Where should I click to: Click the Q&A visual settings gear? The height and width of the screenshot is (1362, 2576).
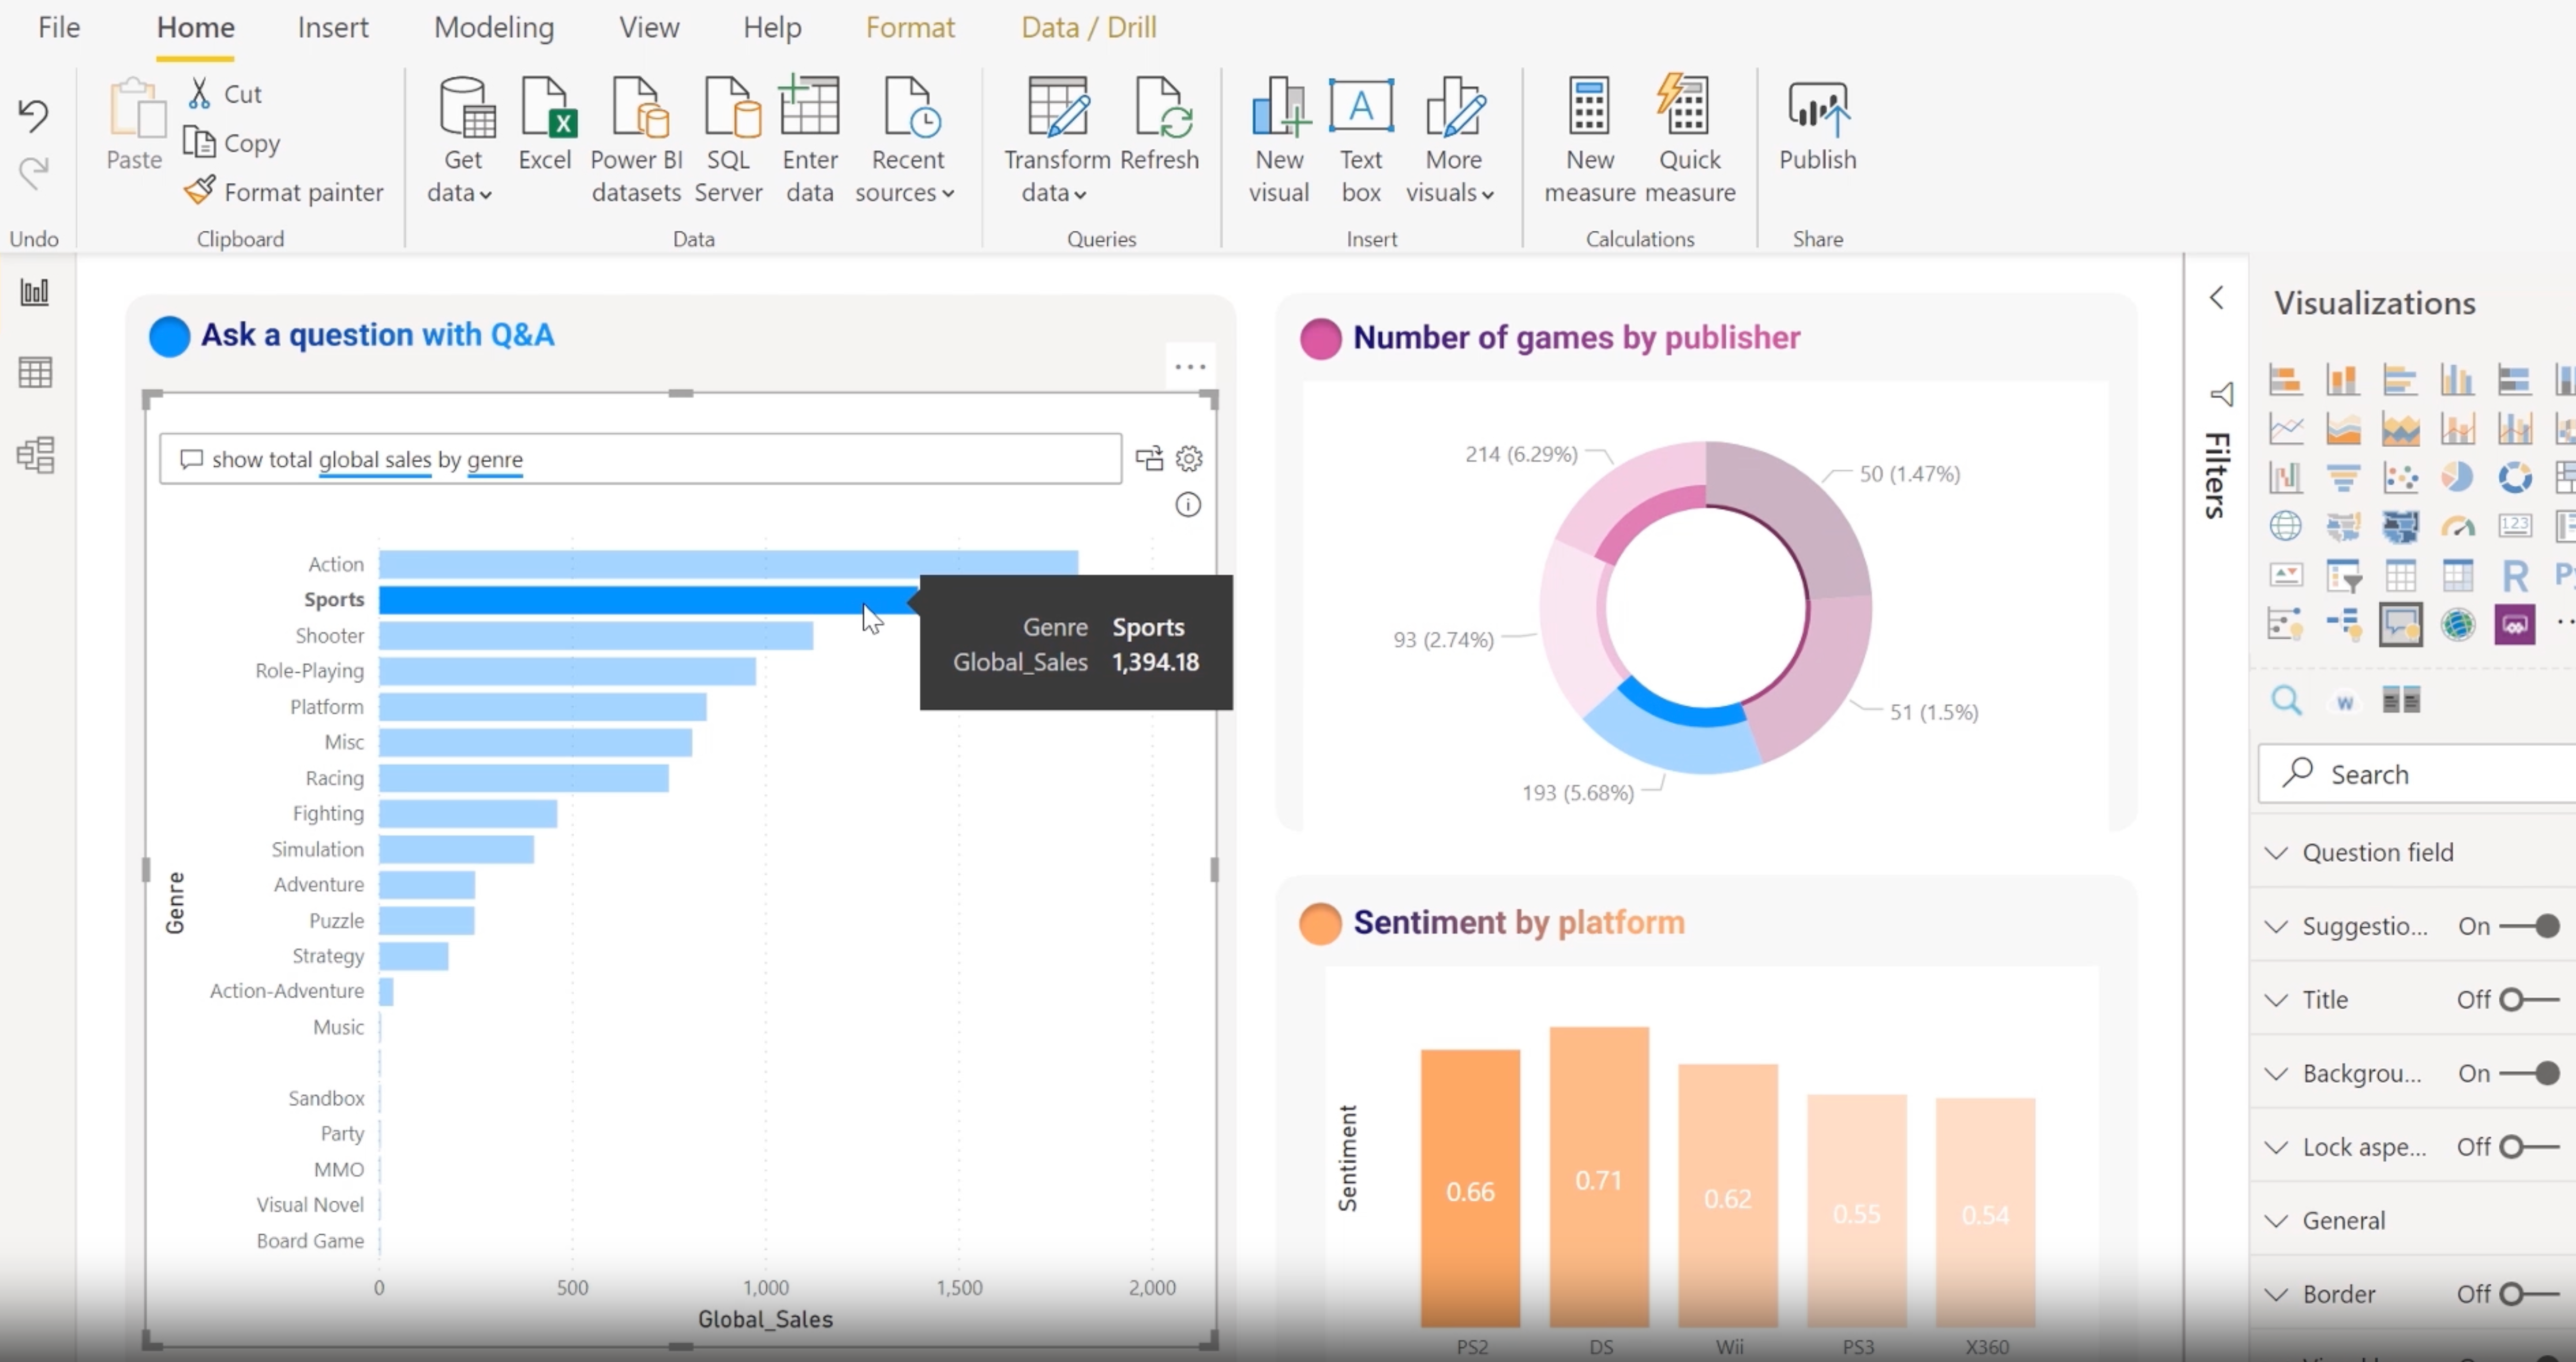pyautogui.click(x=1188, y=459)
